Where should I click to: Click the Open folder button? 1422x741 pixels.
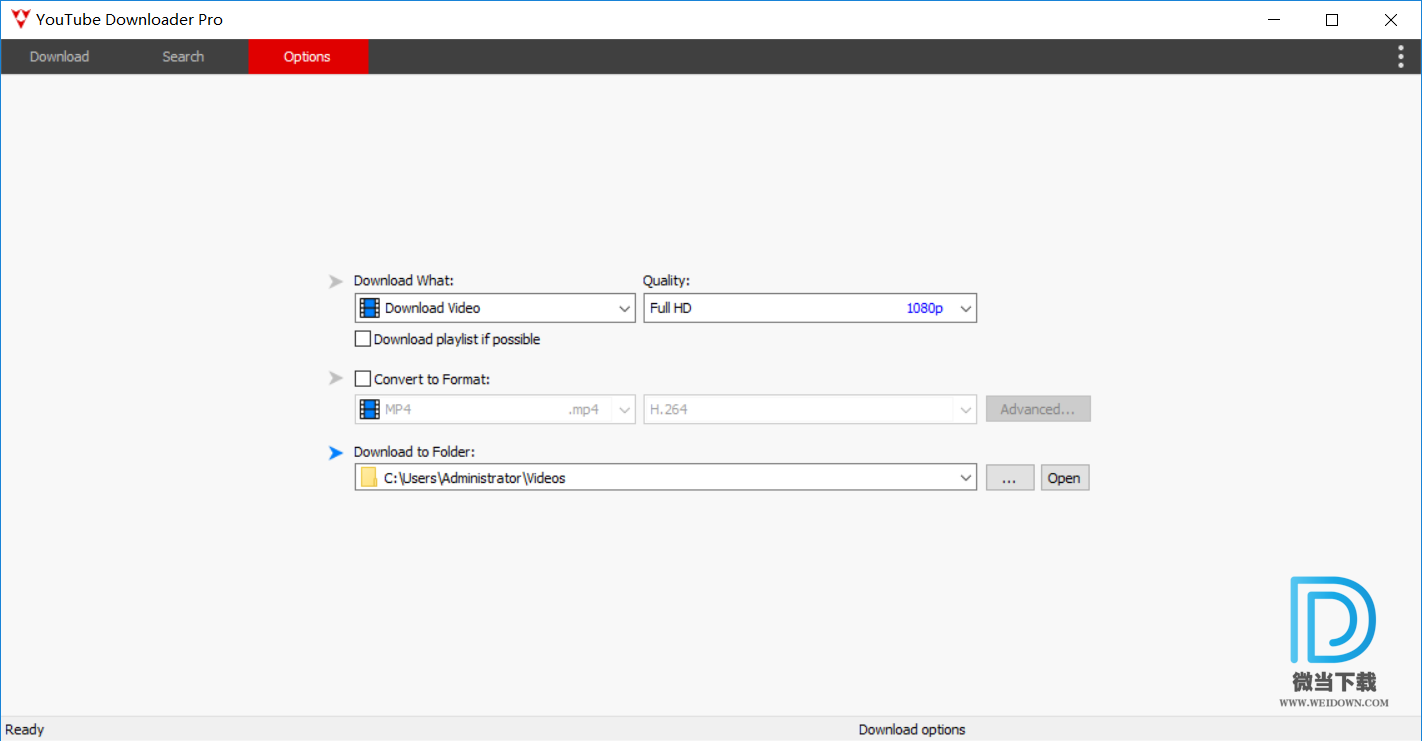1064,478
